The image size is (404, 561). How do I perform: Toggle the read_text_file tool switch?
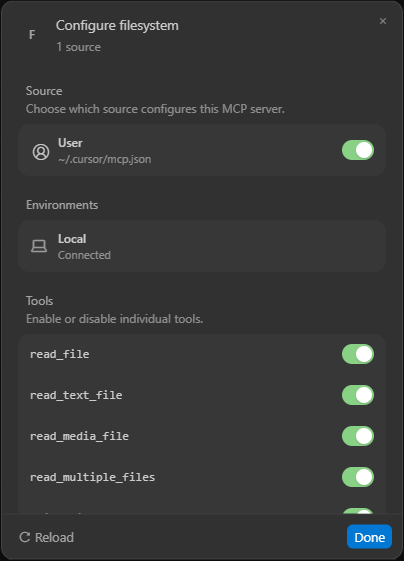(358, 395)
